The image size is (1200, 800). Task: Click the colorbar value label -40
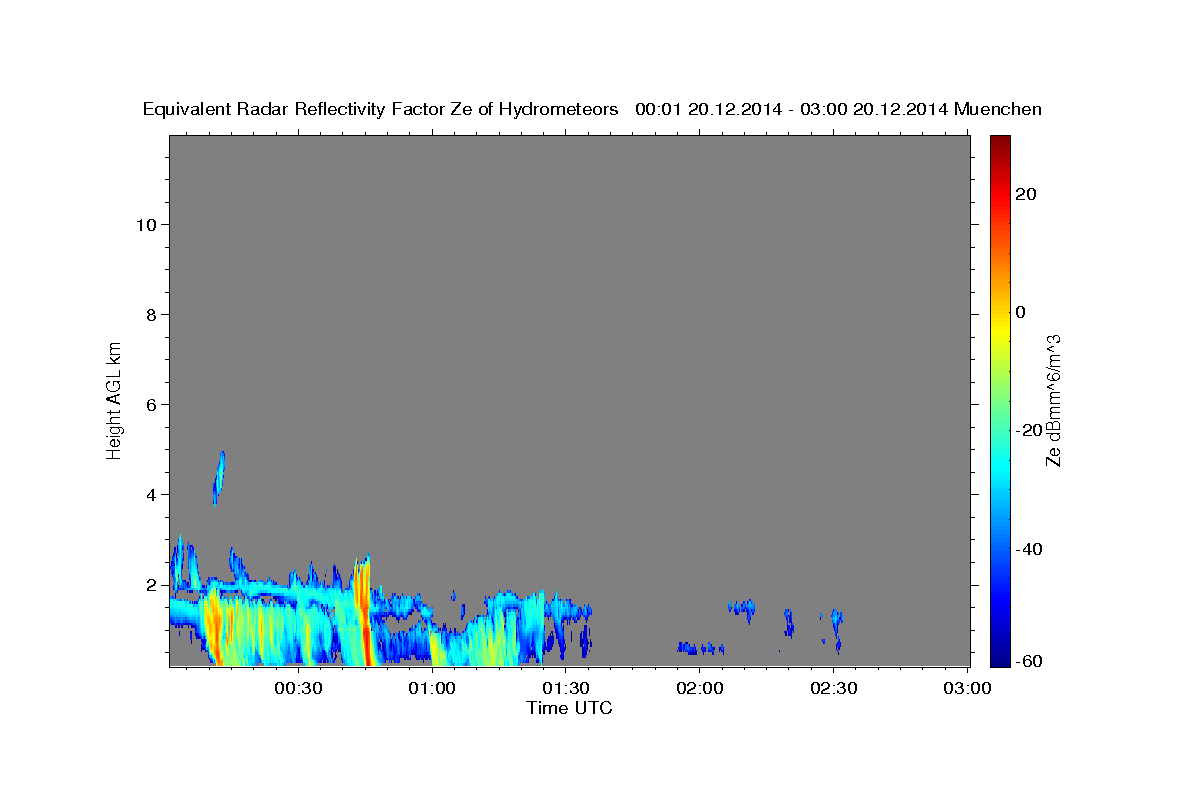tap(1028, 549)
